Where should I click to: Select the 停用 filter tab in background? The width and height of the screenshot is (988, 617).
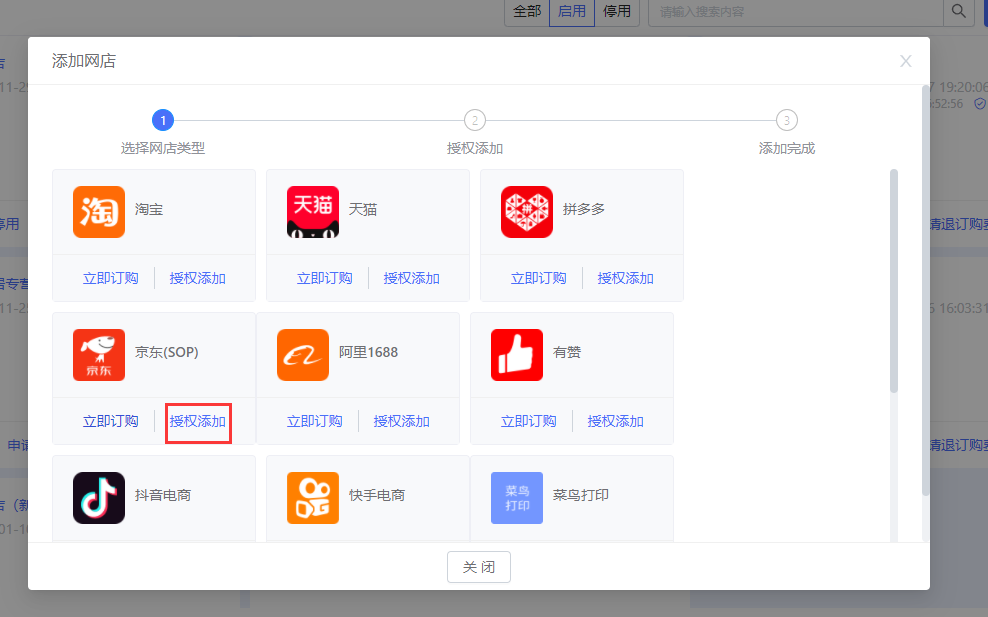pyautogui.click(x=617, y=11)
